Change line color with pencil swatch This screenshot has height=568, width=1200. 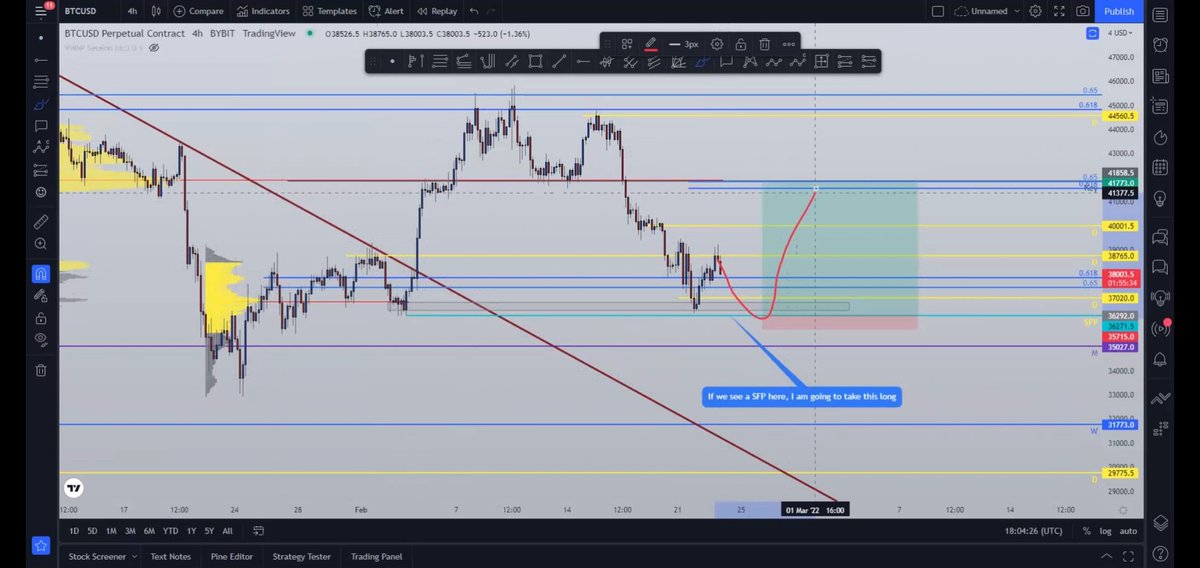click(x=651, y=44)
